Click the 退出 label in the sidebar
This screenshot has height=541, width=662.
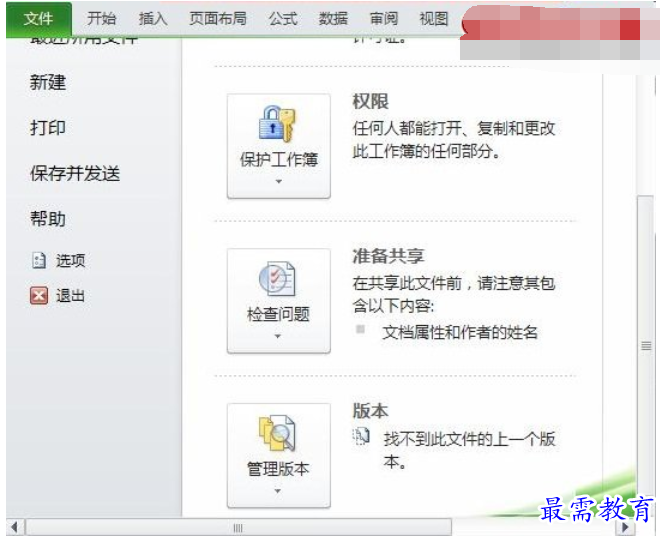(71, 296)
